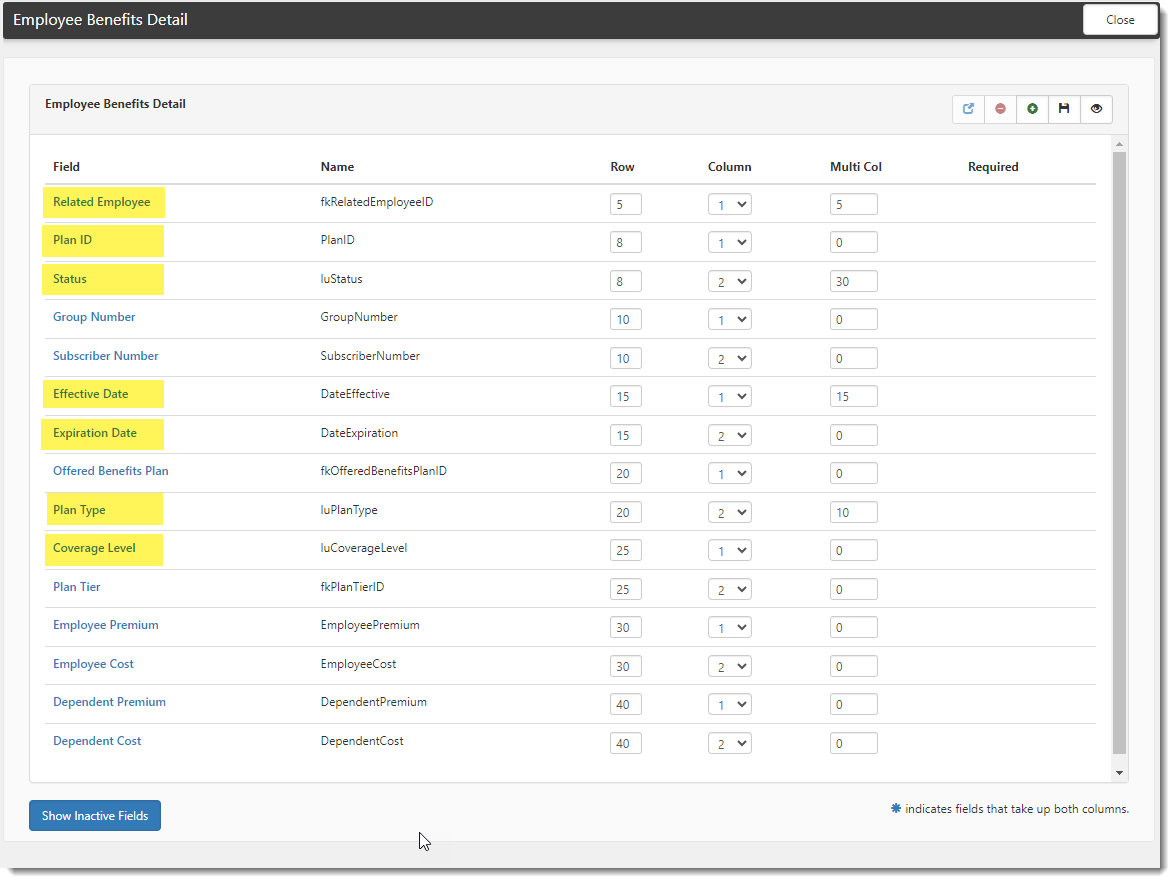The image size is (1175, 883).
Task: Open the Group Number field link
Action: 94,317
